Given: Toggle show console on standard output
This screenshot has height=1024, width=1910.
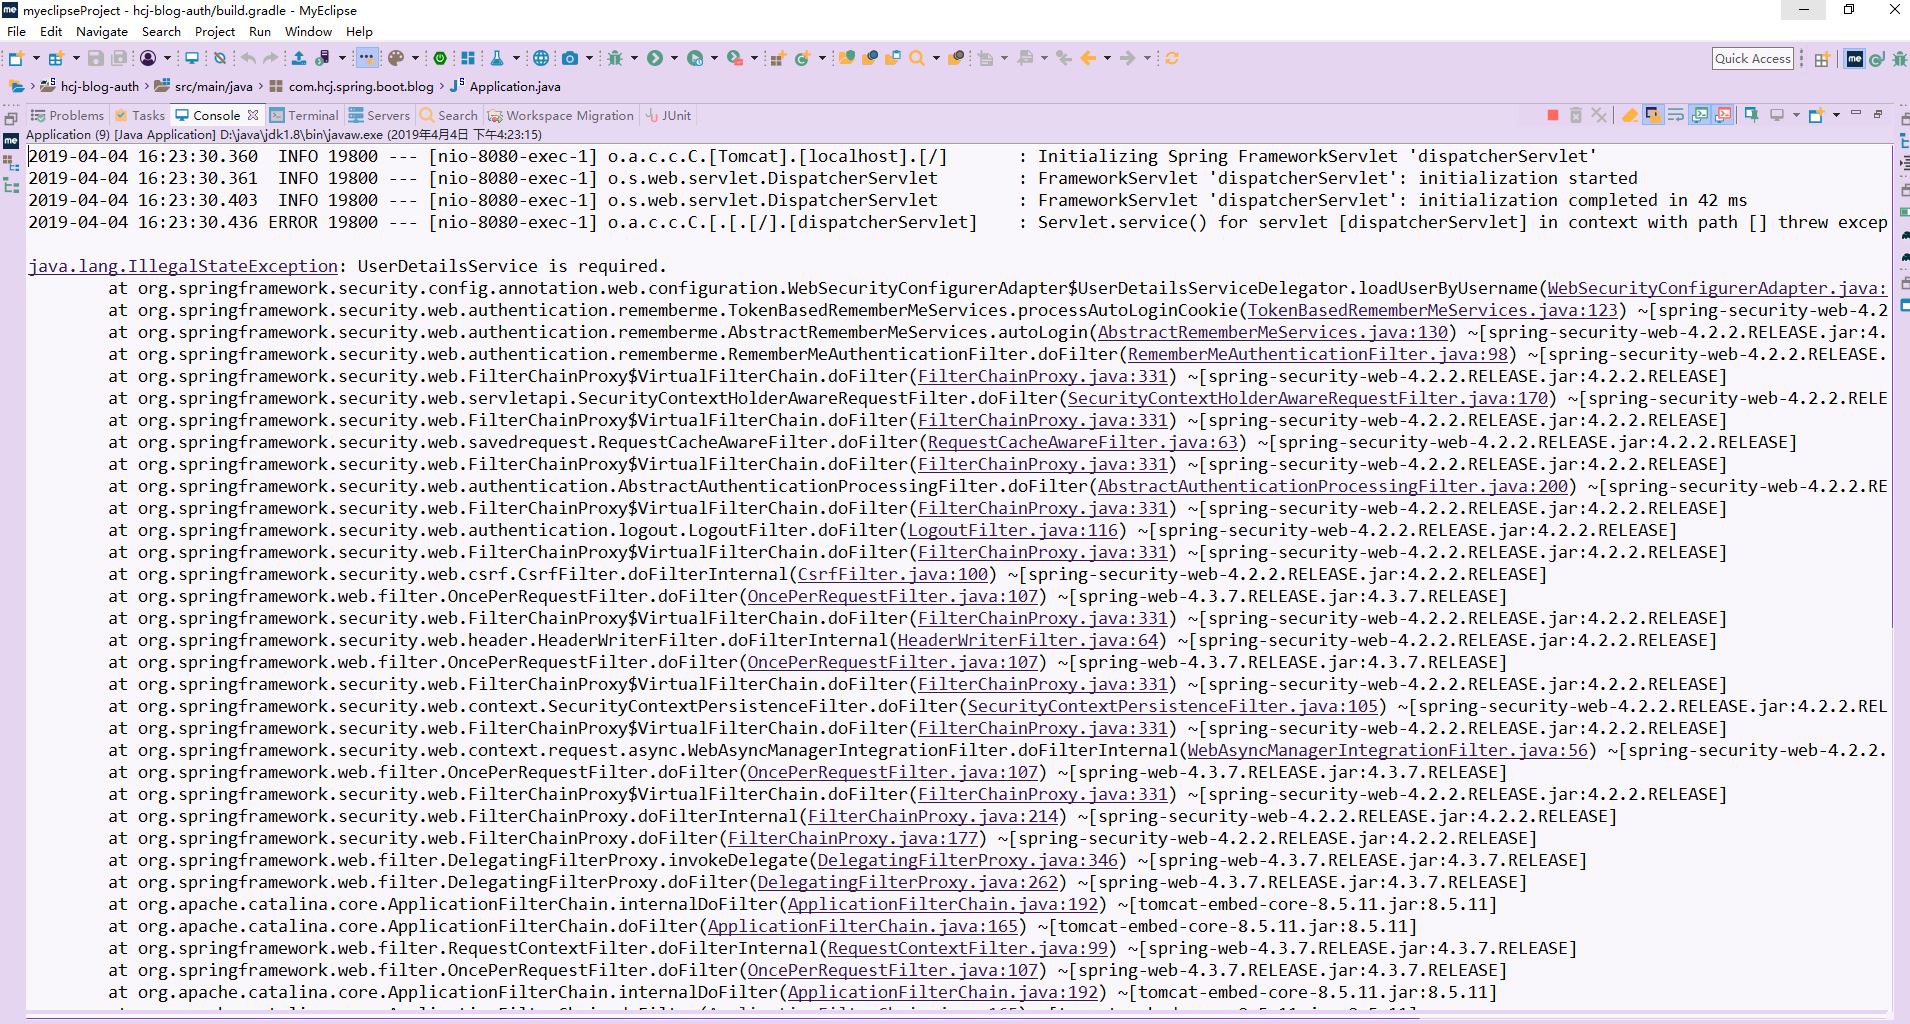Looking at the screenshot, I should [x=1700, y=115].
